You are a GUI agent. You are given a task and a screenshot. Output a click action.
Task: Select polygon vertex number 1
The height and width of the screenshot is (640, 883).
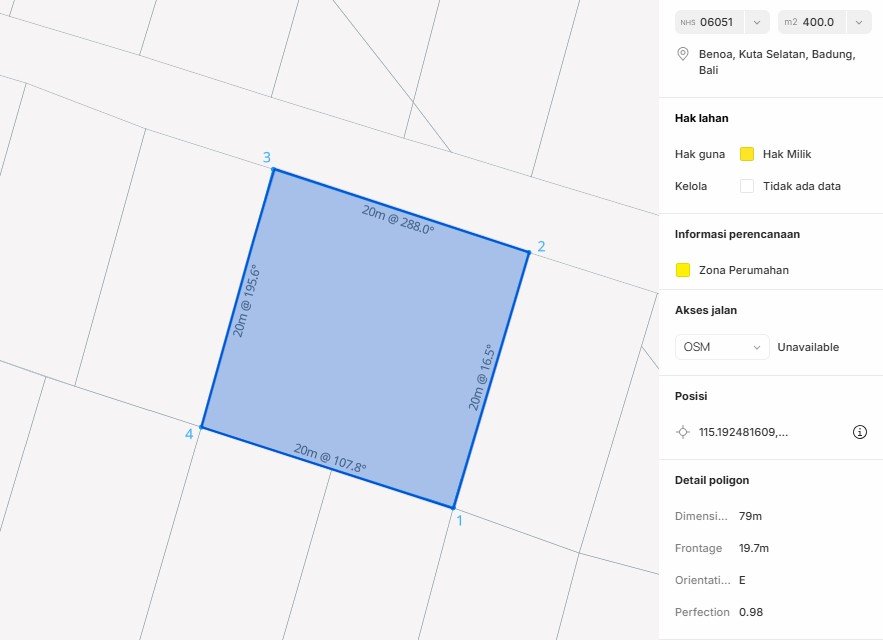tap(454, 508)
